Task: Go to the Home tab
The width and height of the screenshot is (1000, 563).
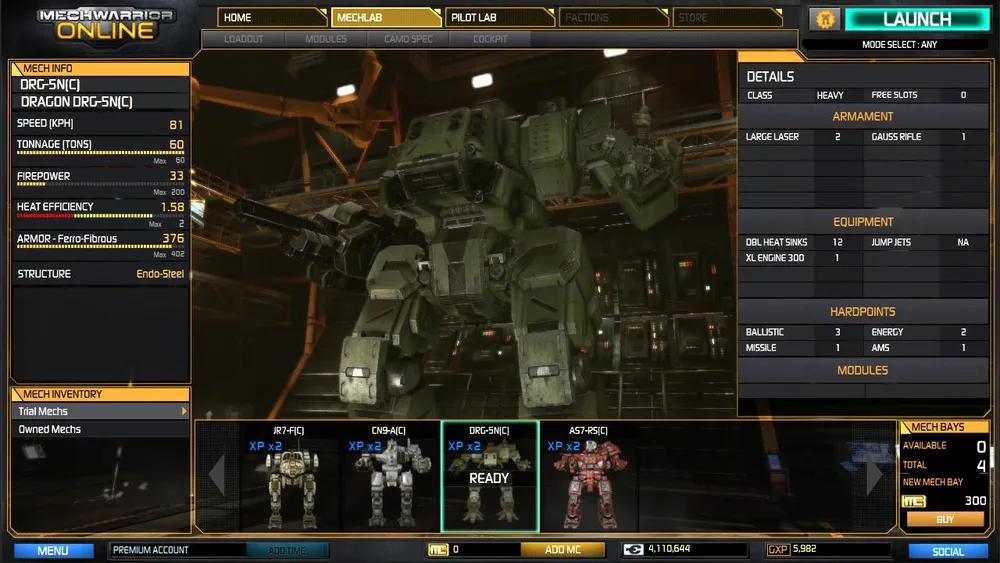Action: pos(271,17)
